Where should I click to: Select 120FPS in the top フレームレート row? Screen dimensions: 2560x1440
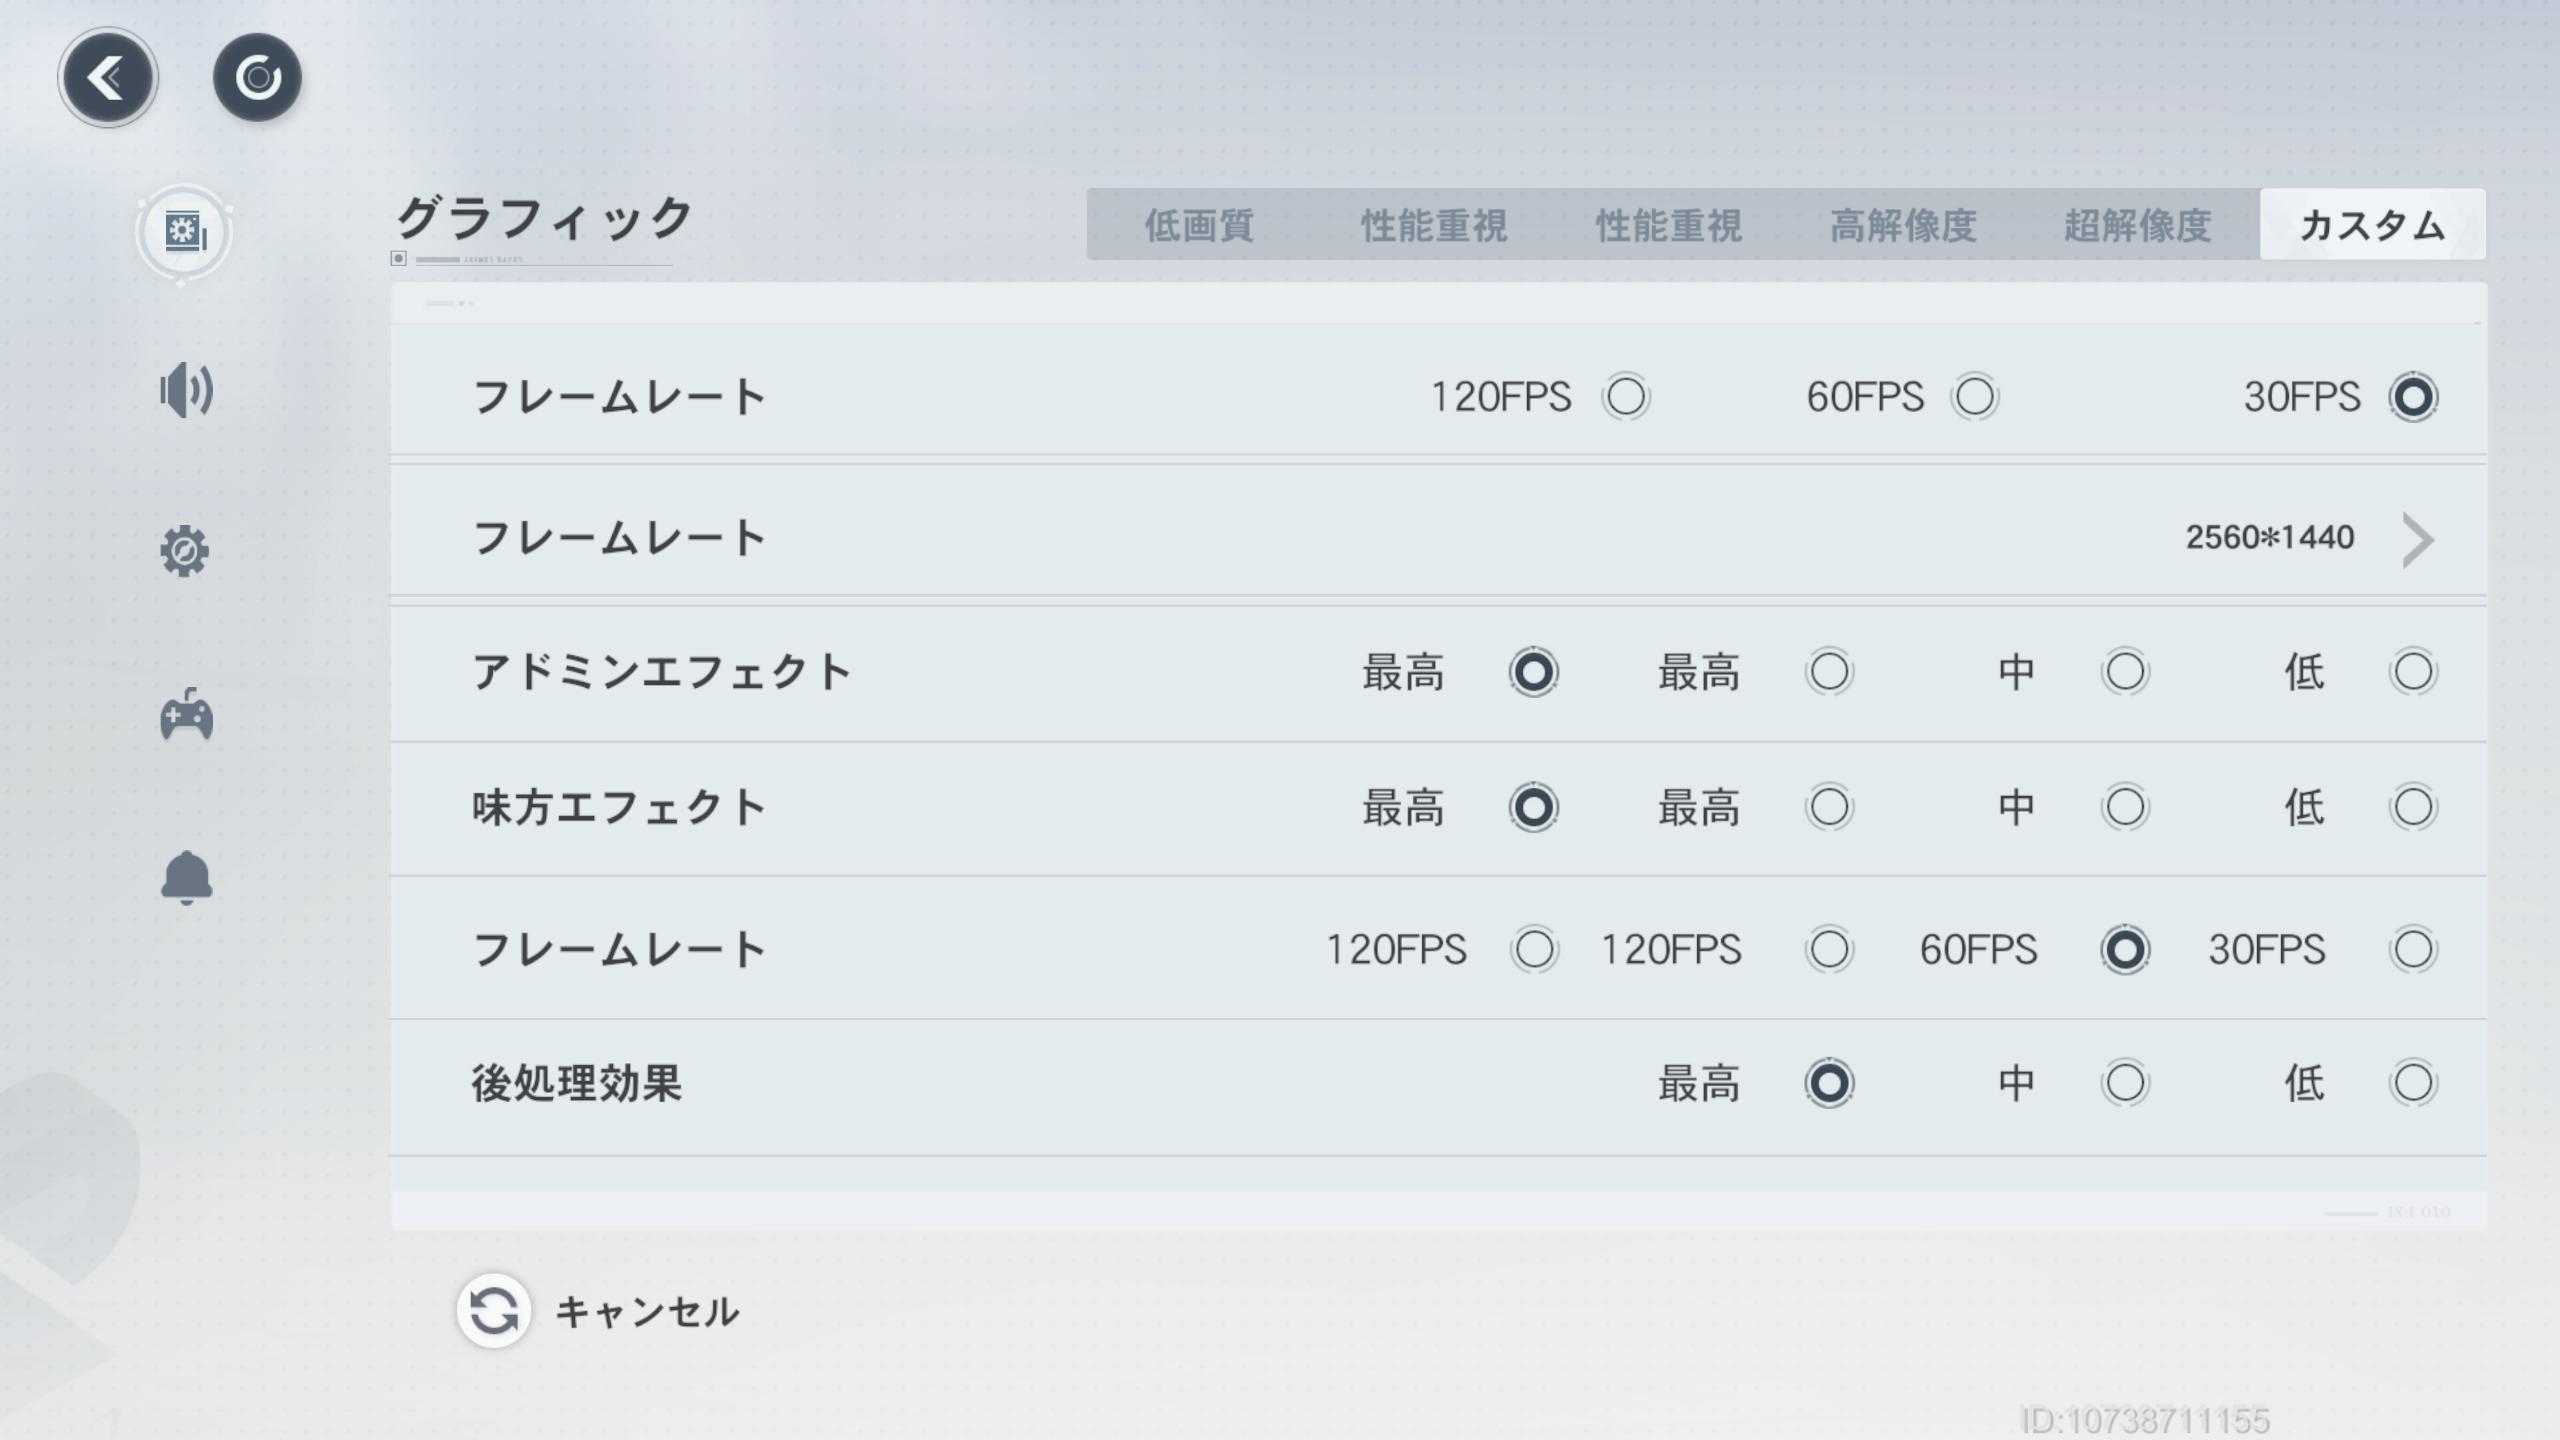point(1625,397)
